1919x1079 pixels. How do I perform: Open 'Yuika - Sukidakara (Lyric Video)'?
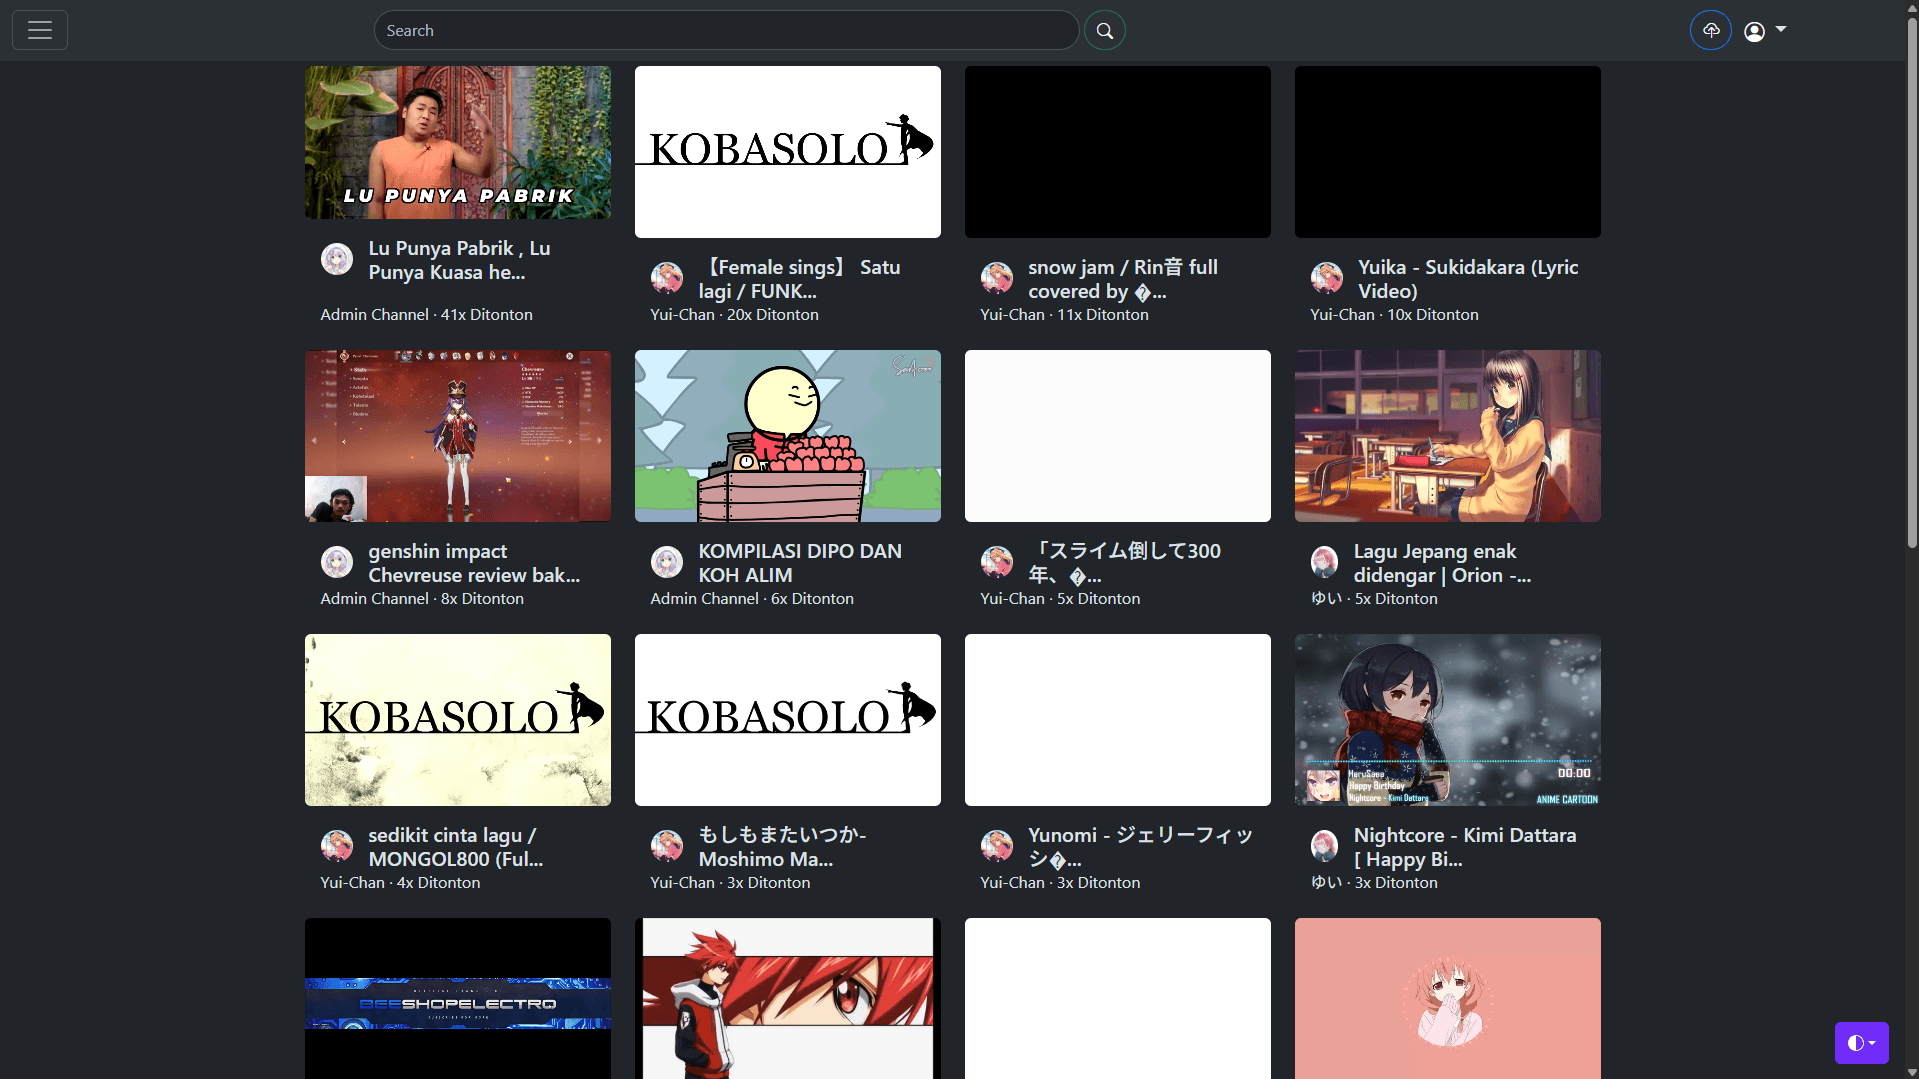pyautogui.click(x=1468, y=279)
